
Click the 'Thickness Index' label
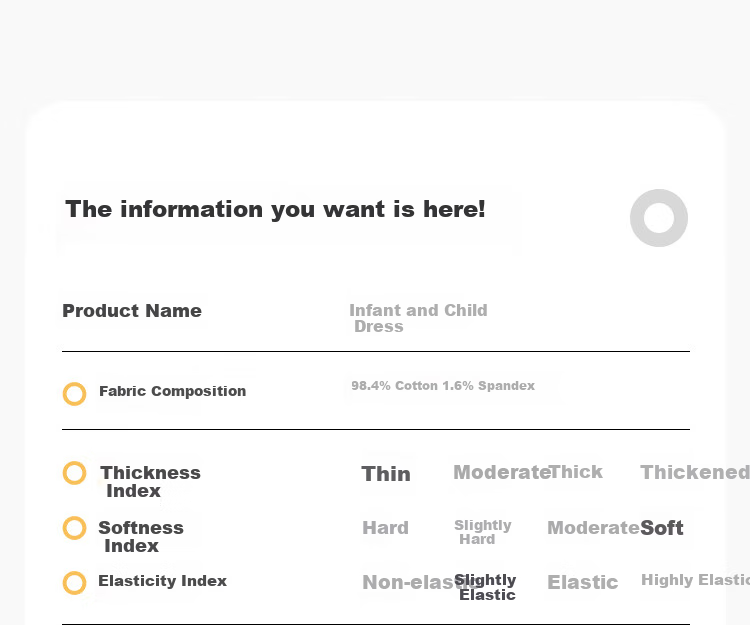click(x=150, y=482)
